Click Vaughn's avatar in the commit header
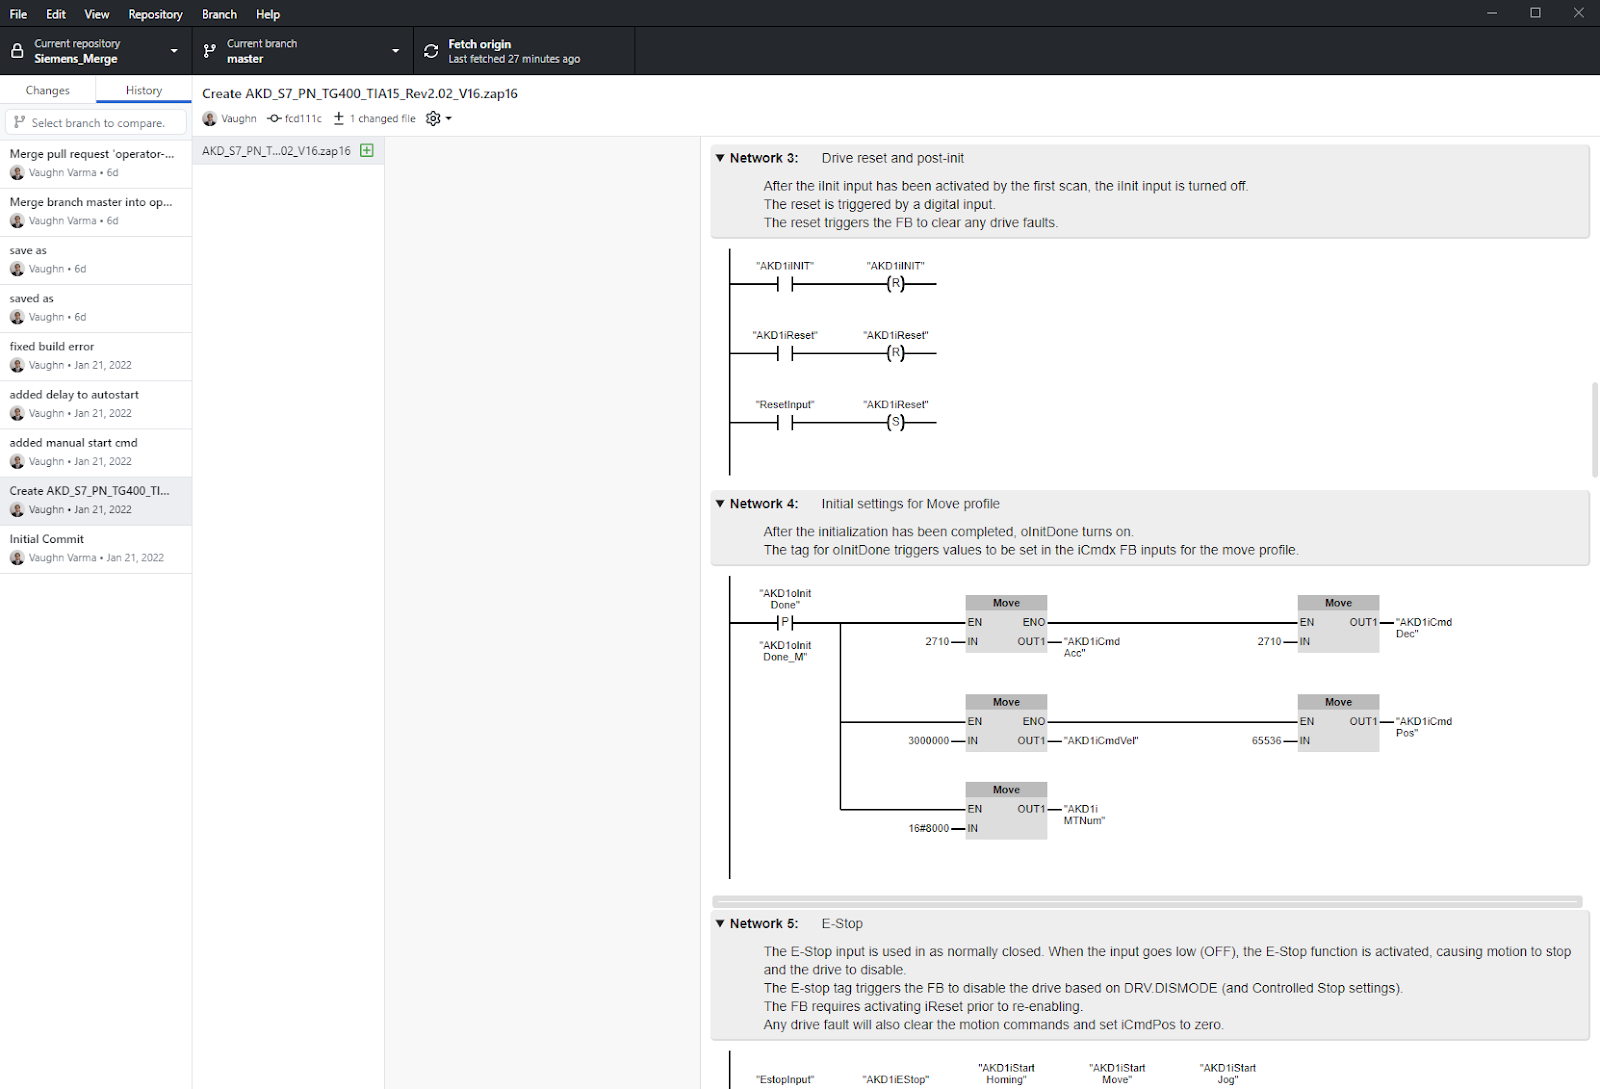The image size is (1600, 1089). coord(210,118)
